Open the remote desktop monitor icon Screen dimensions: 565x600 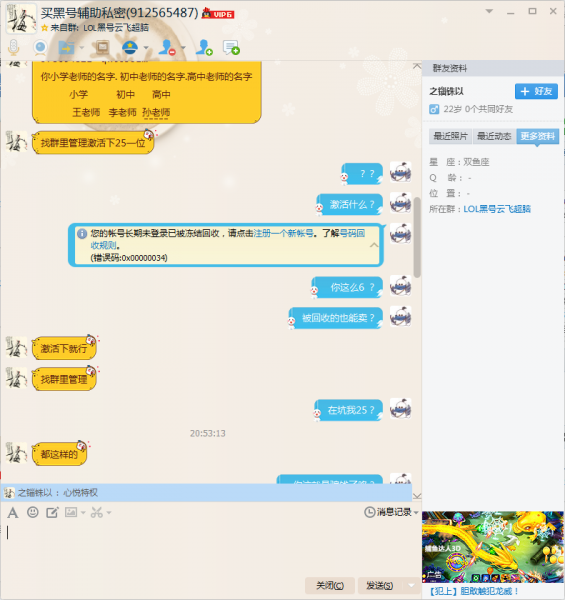(103, 47)
